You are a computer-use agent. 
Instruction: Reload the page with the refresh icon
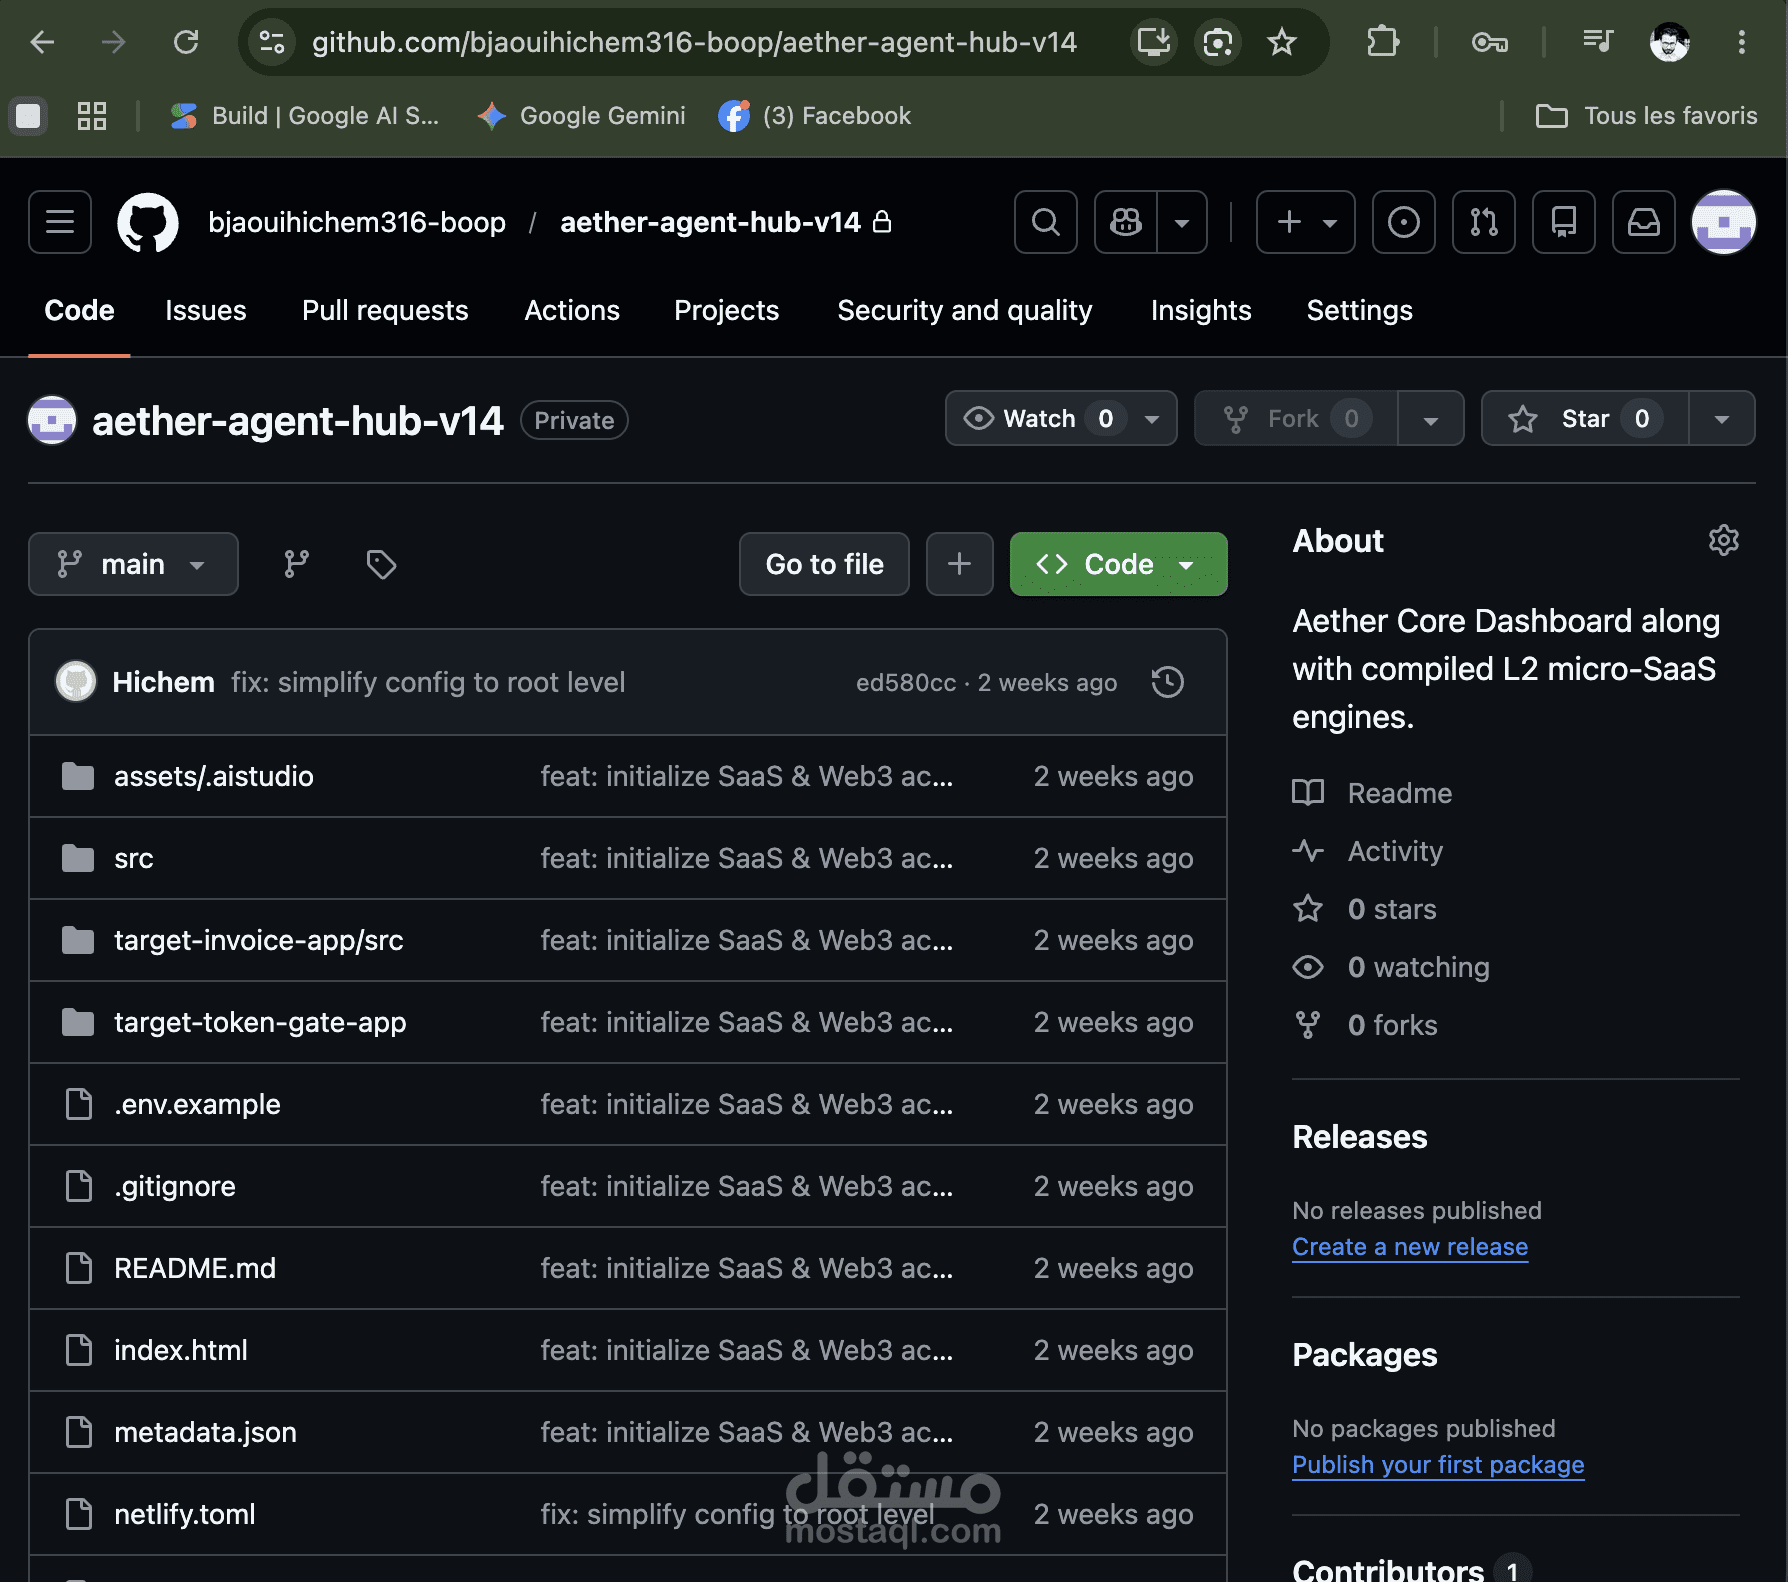click(x=186, y=42)
